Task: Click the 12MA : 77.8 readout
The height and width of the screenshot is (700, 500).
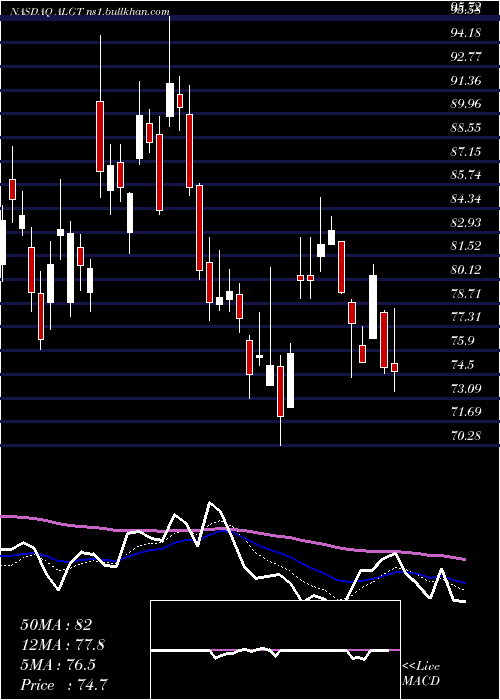Action: [x=63, y=645]
